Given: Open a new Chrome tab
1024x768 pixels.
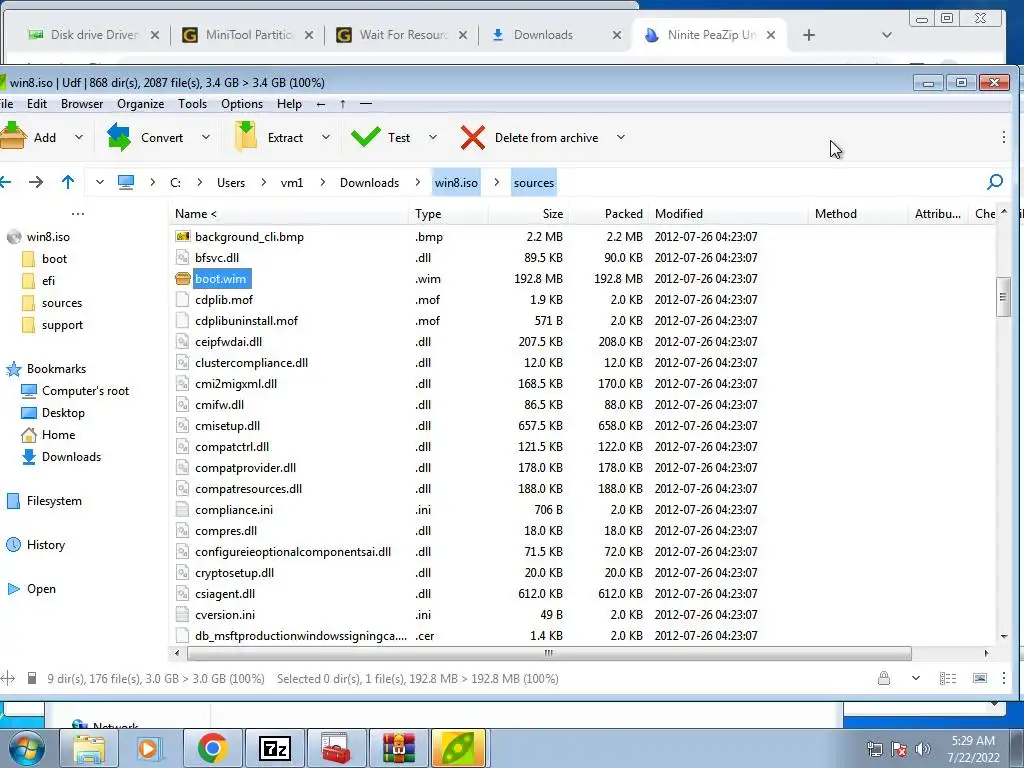Looking at the screenshot, I should [808, 35].
